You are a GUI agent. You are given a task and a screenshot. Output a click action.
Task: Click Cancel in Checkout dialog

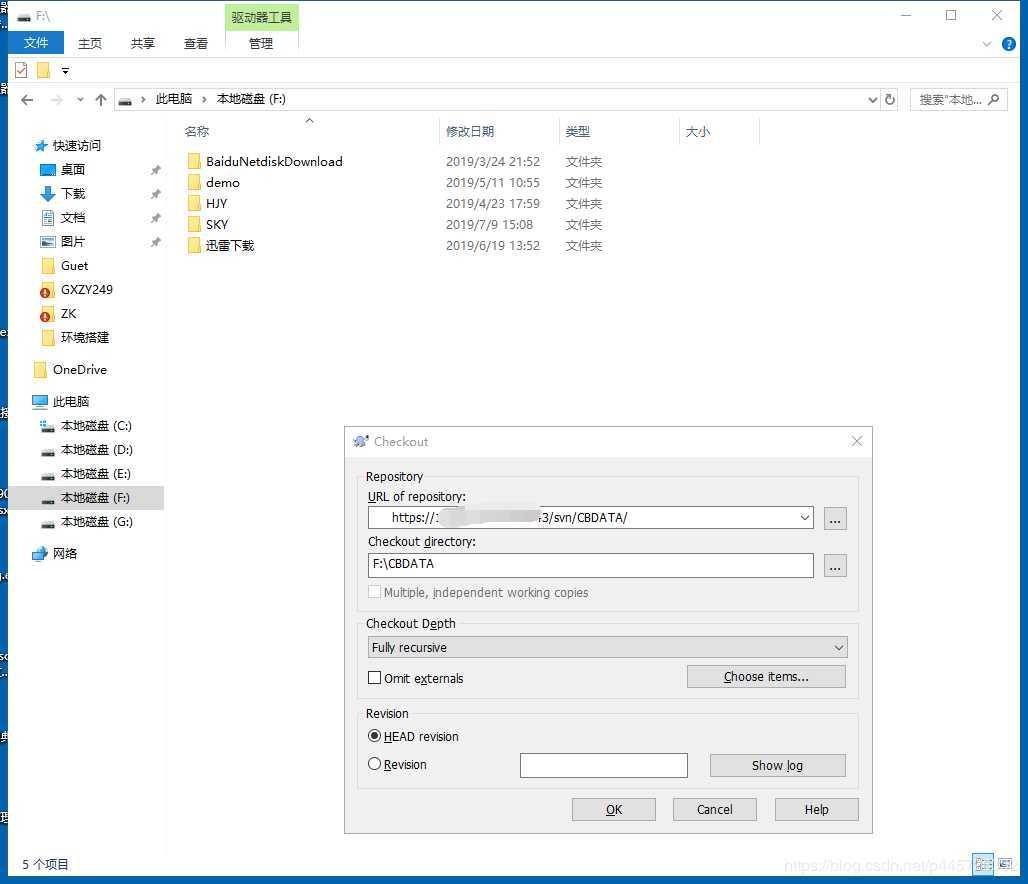pos(715,809)
